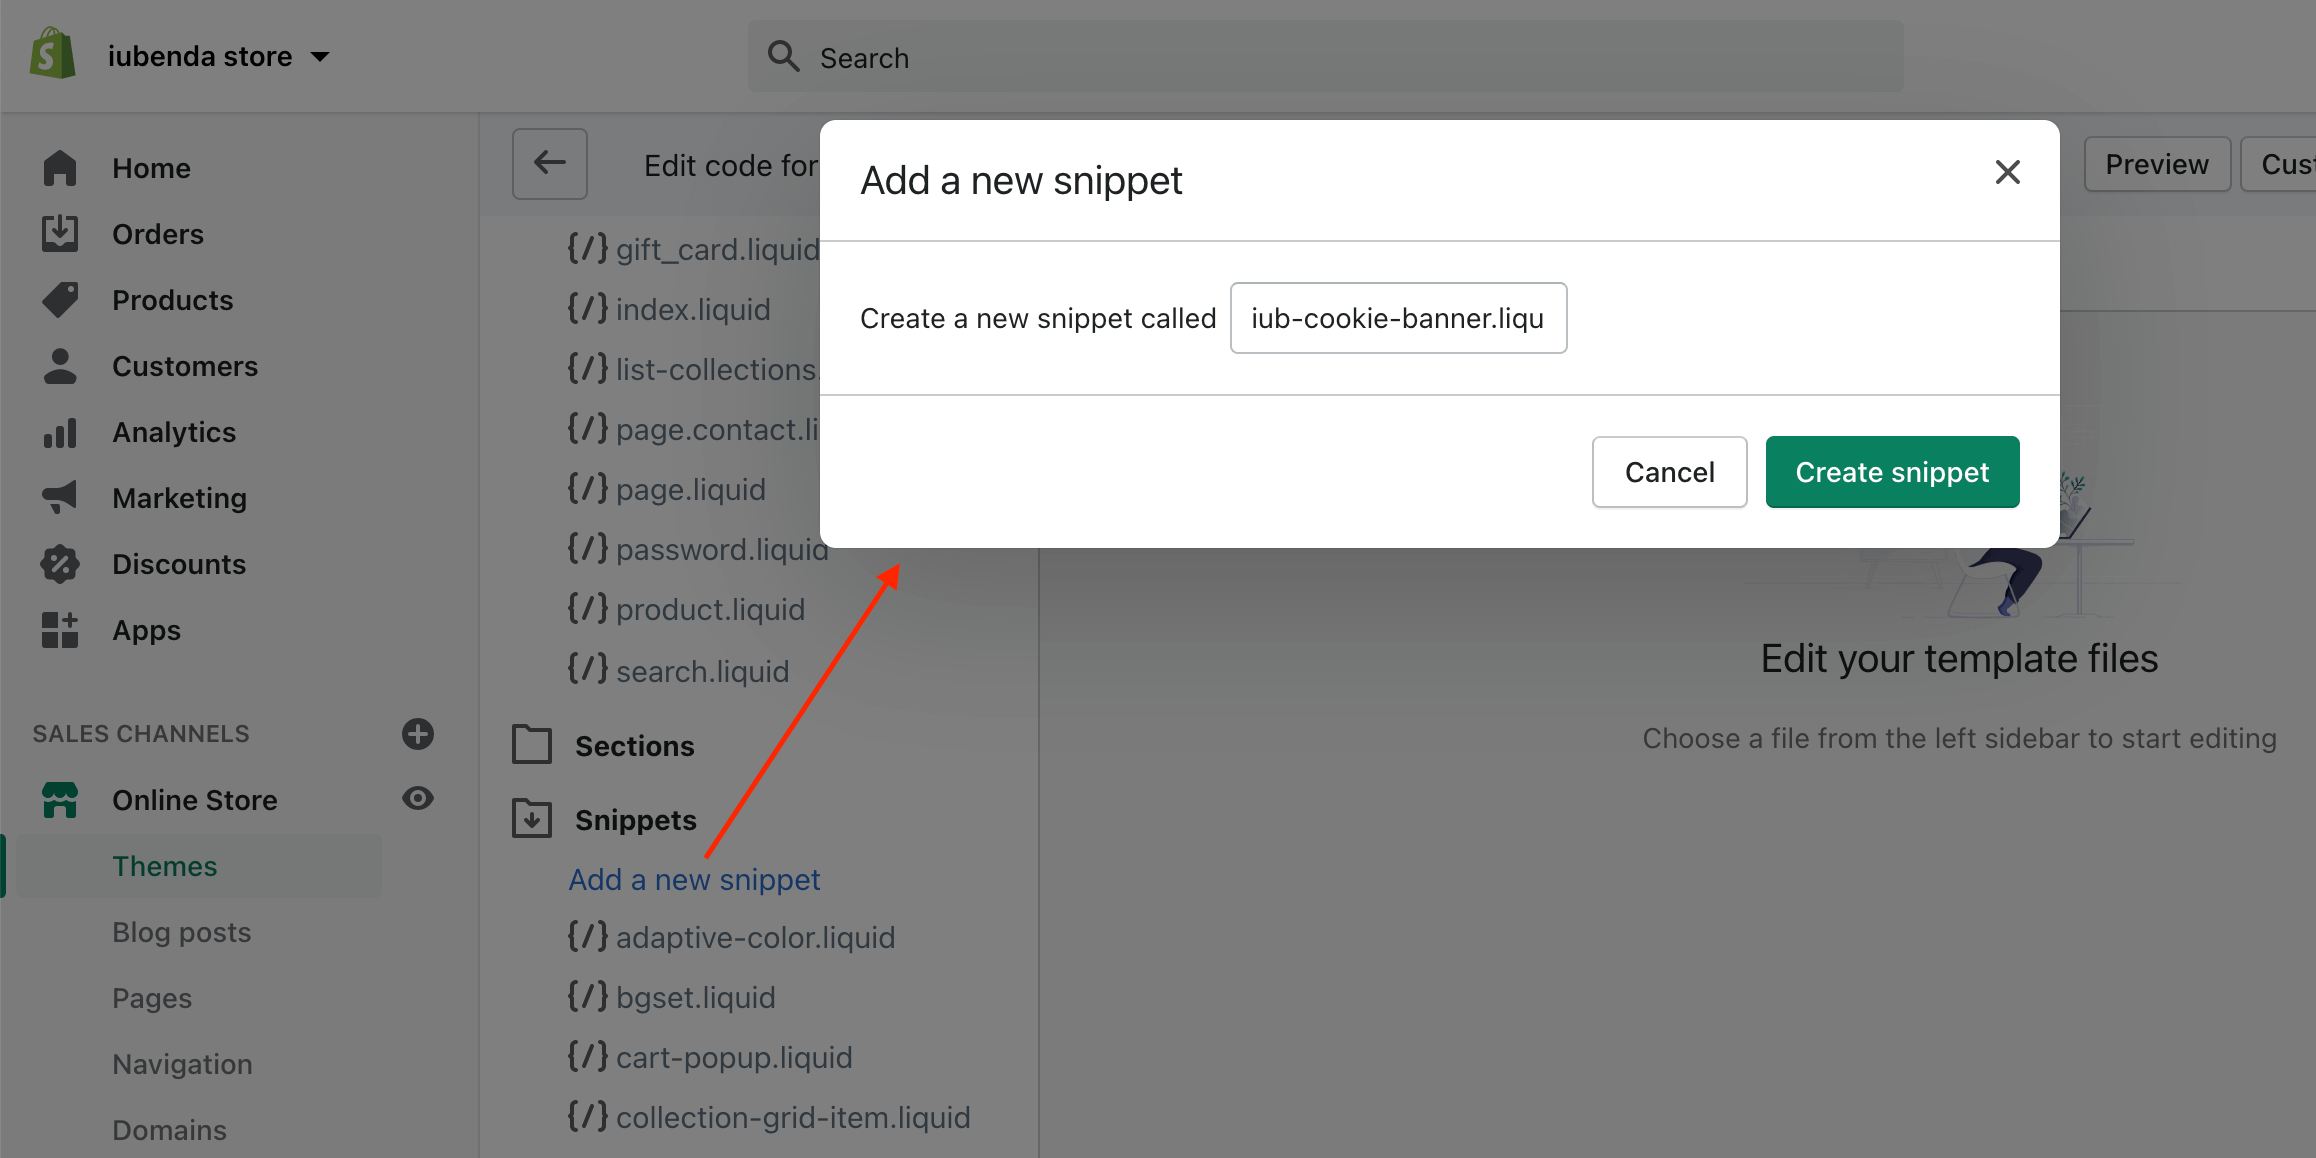
Task: Click the Sections folder icon
Action: 532,744
